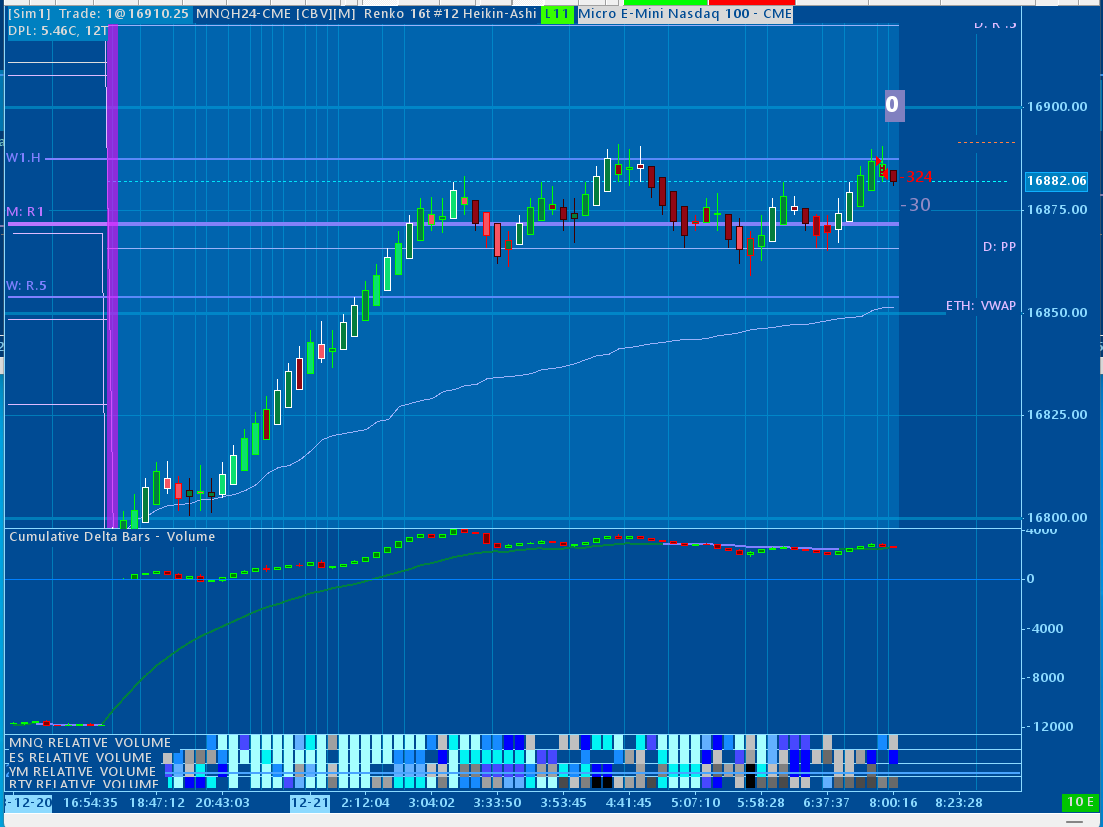Viewport: 1103px width, 827px height.
Task: Click the RTY RELATIVE VOLUME row label
Action: pos(83,784)
